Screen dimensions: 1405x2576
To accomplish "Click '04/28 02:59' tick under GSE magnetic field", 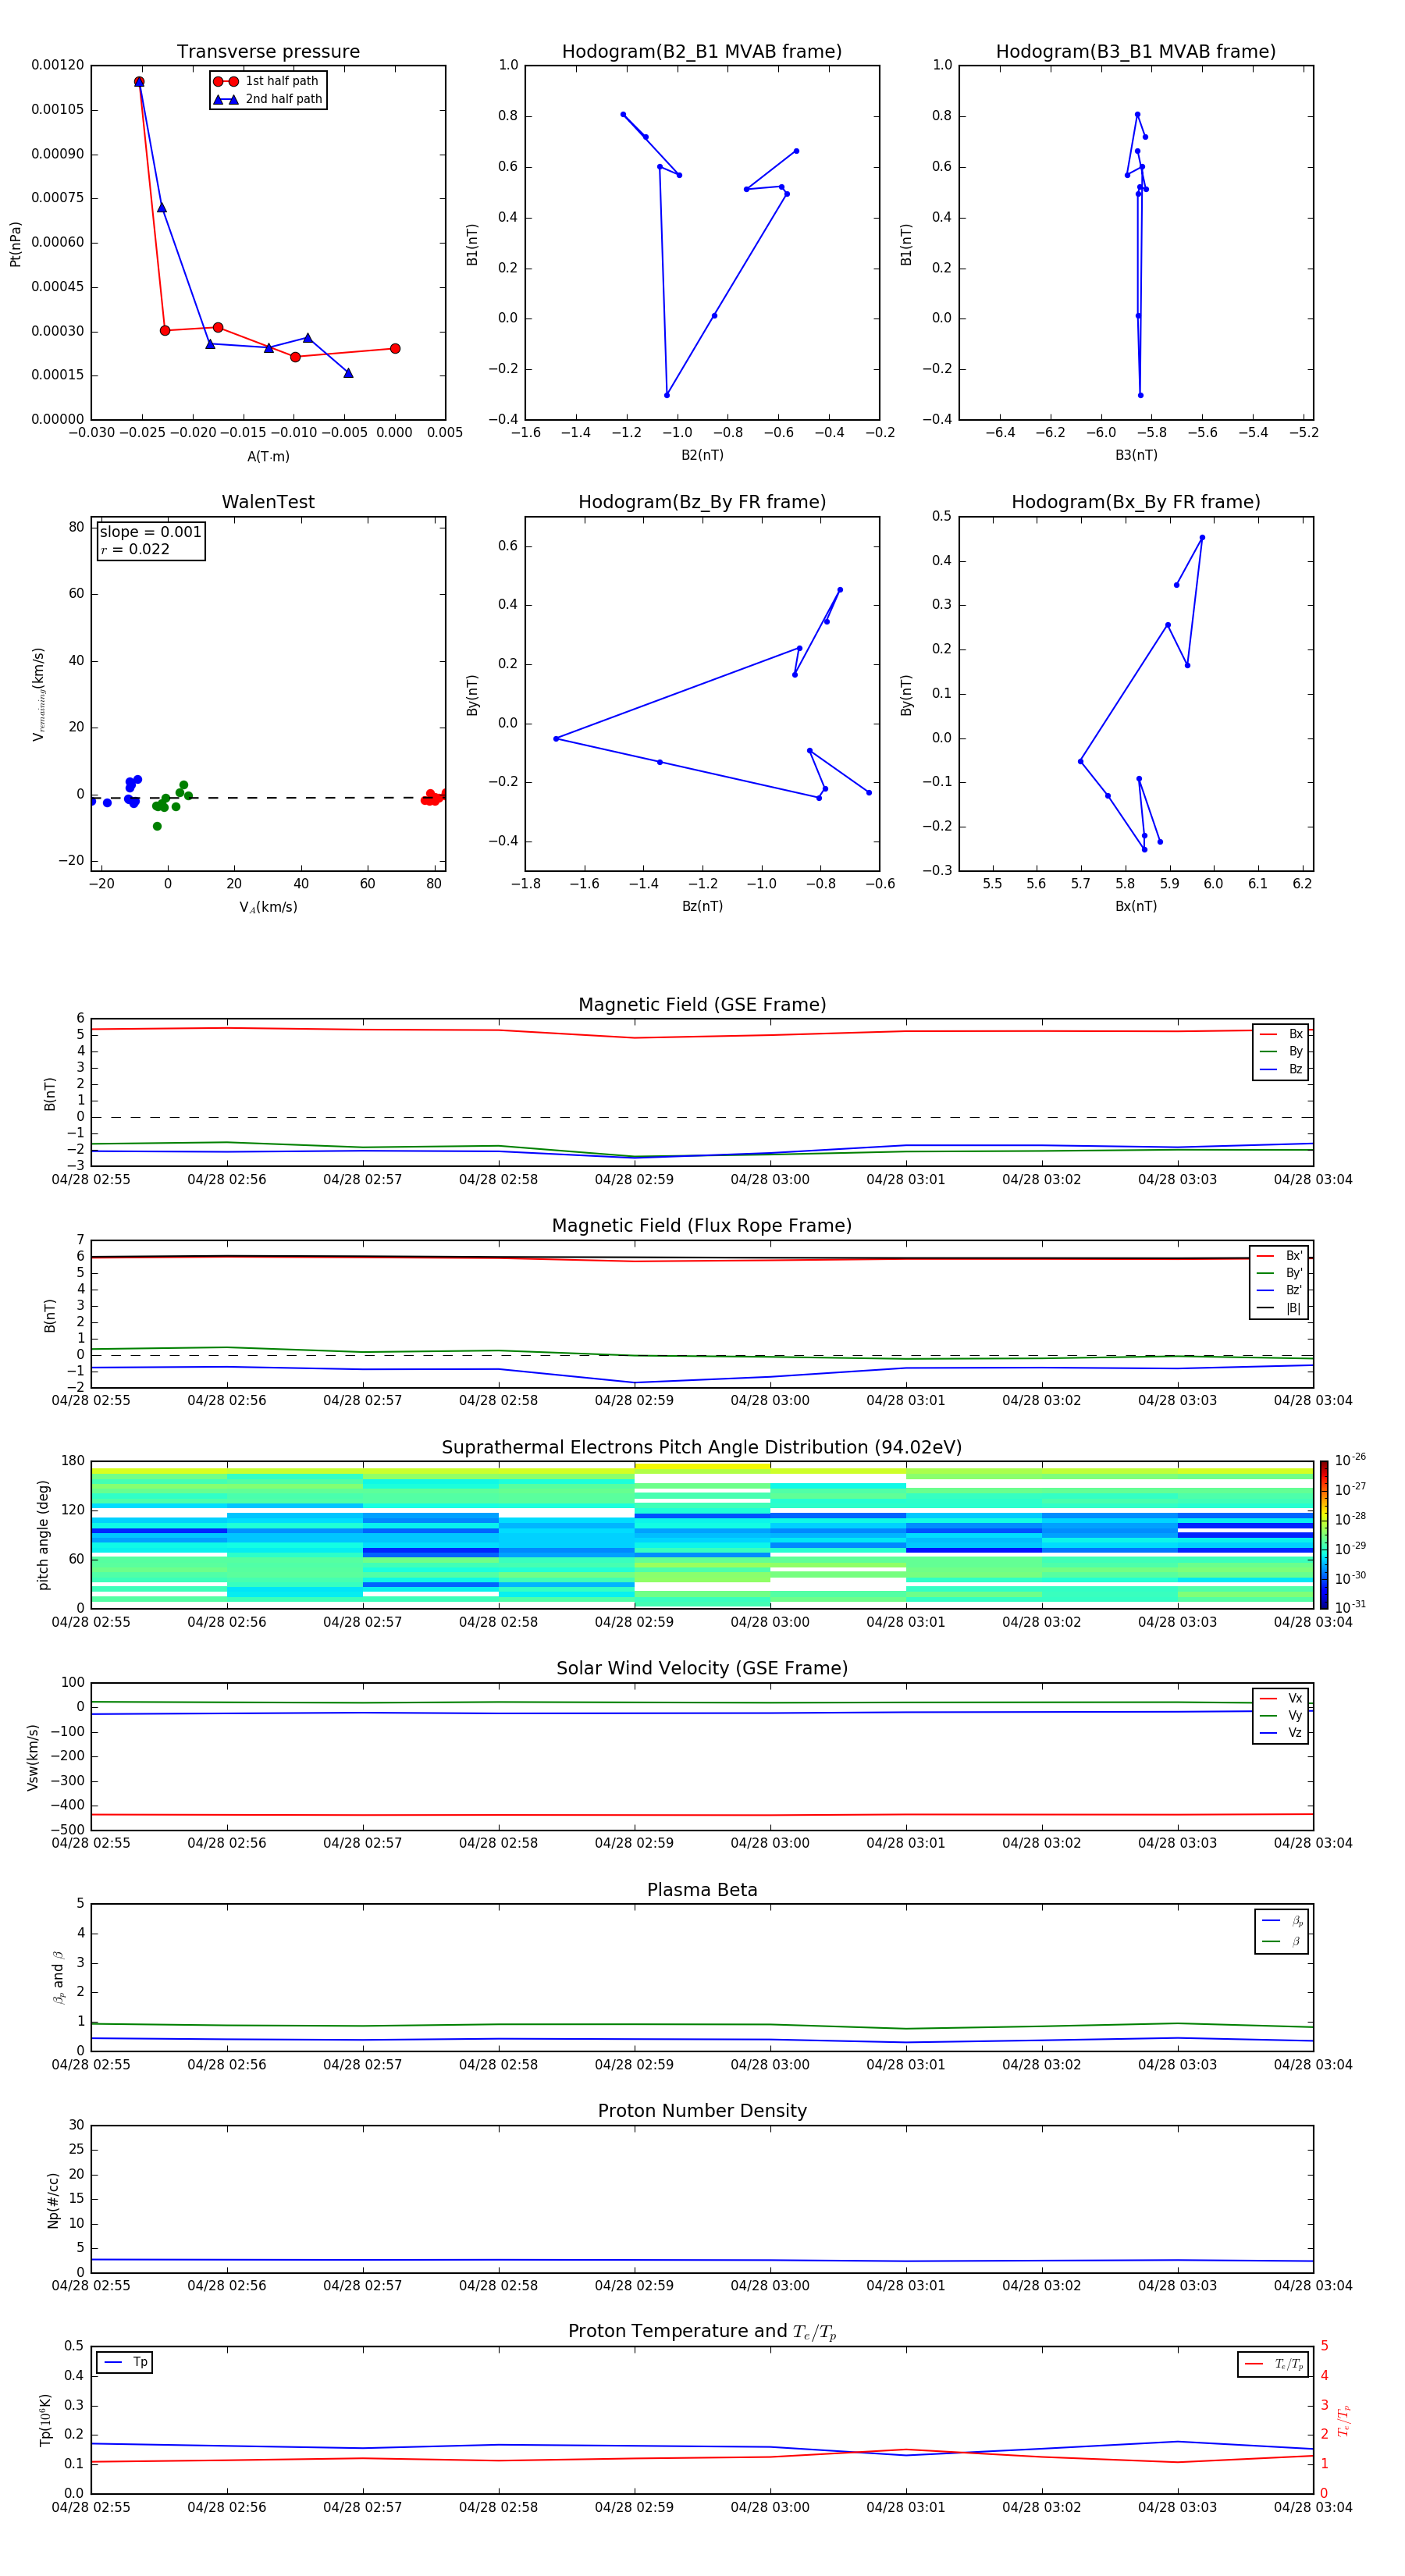I will click(x=634, y=1180).
